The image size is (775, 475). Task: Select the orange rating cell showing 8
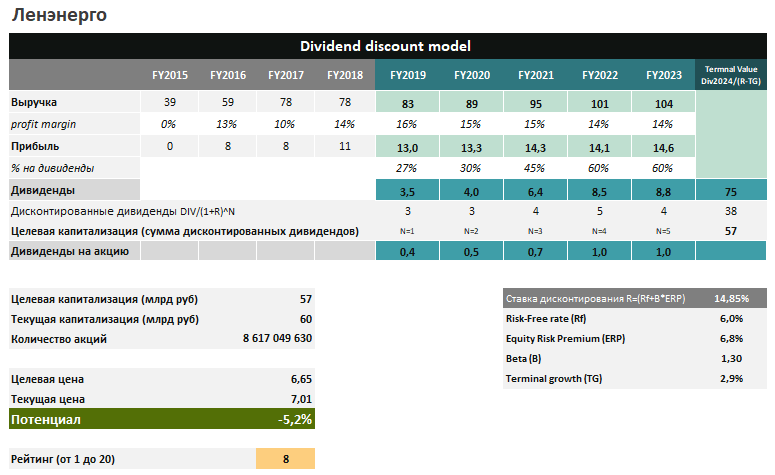[285, 459]
